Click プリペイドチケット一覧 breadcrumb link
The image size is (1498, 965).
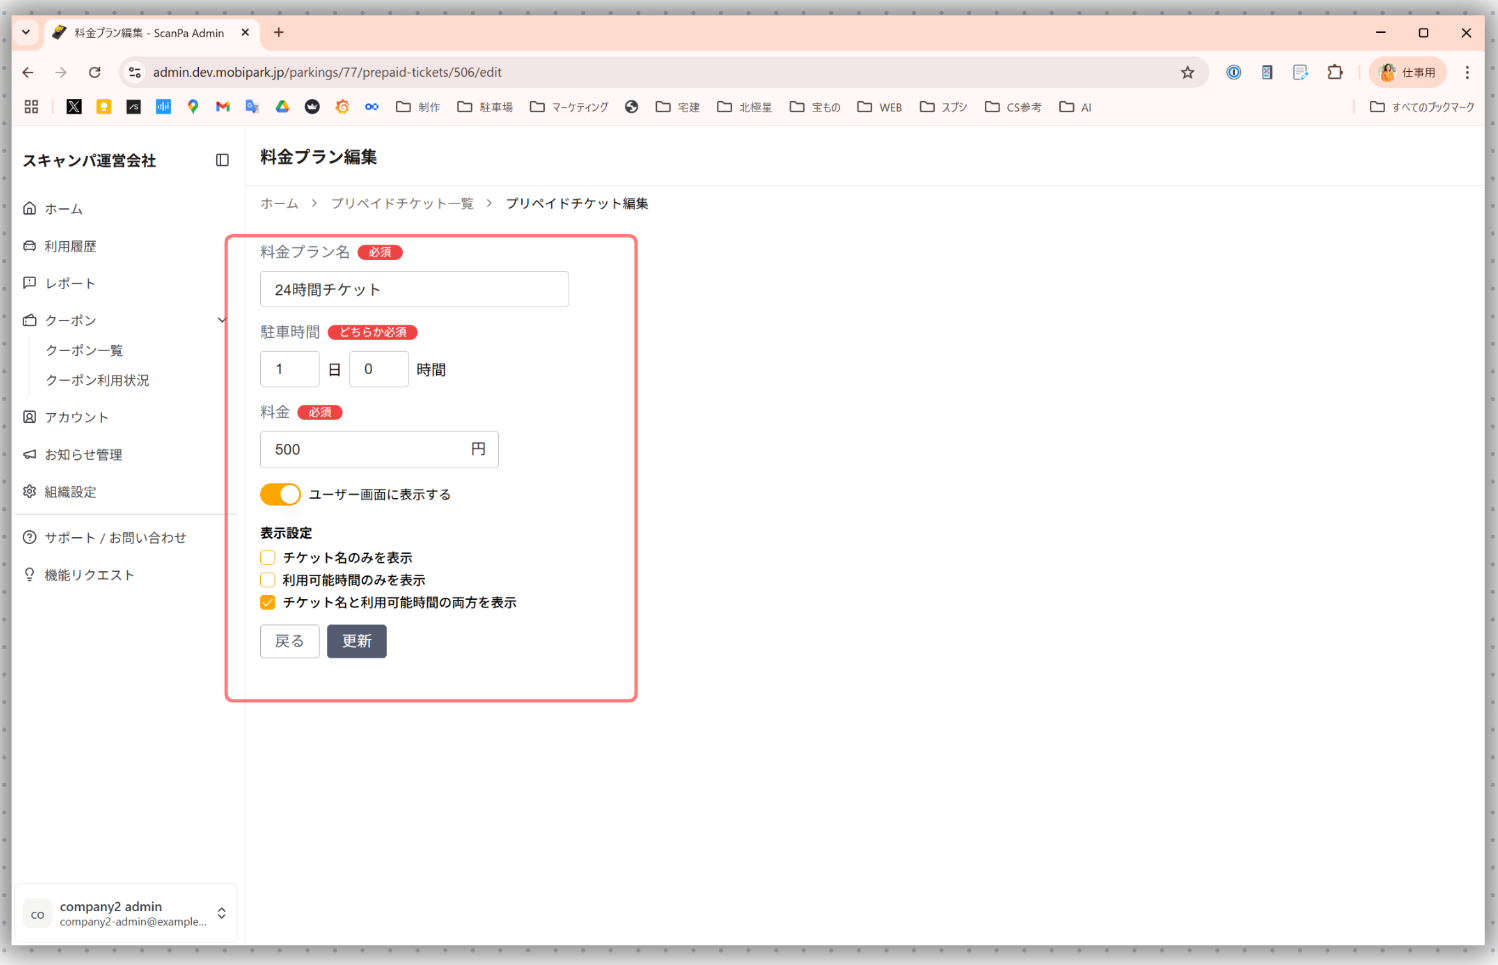(402, 203)
